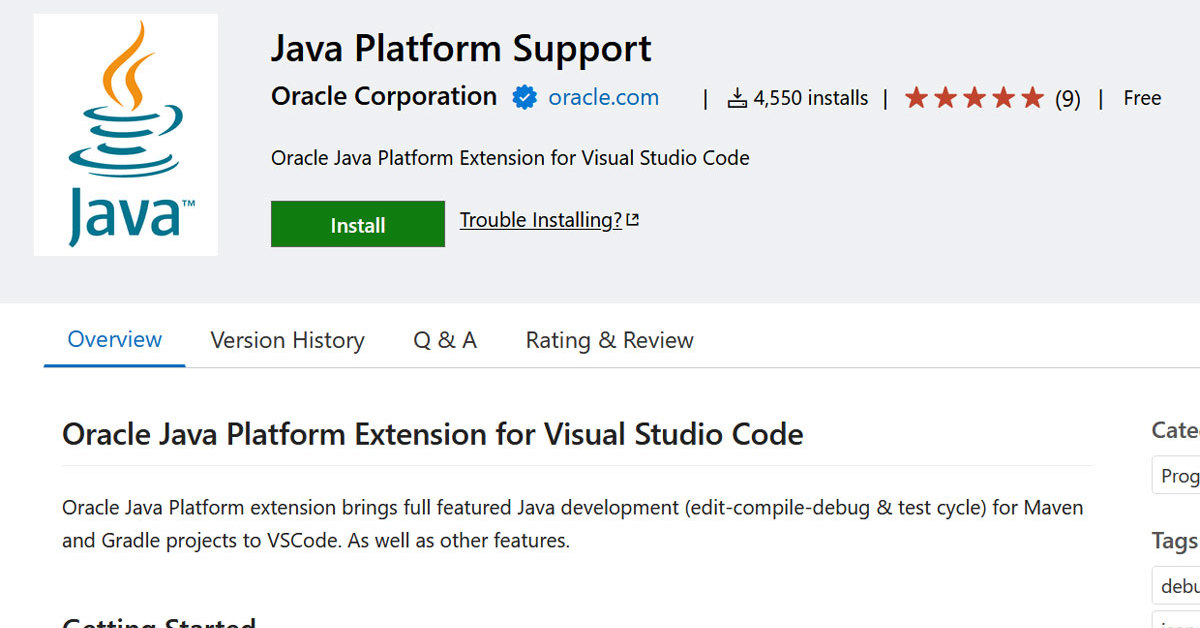Click the blue verified publisher badge
Screen dimensions: 1200x628
[524, 98]
